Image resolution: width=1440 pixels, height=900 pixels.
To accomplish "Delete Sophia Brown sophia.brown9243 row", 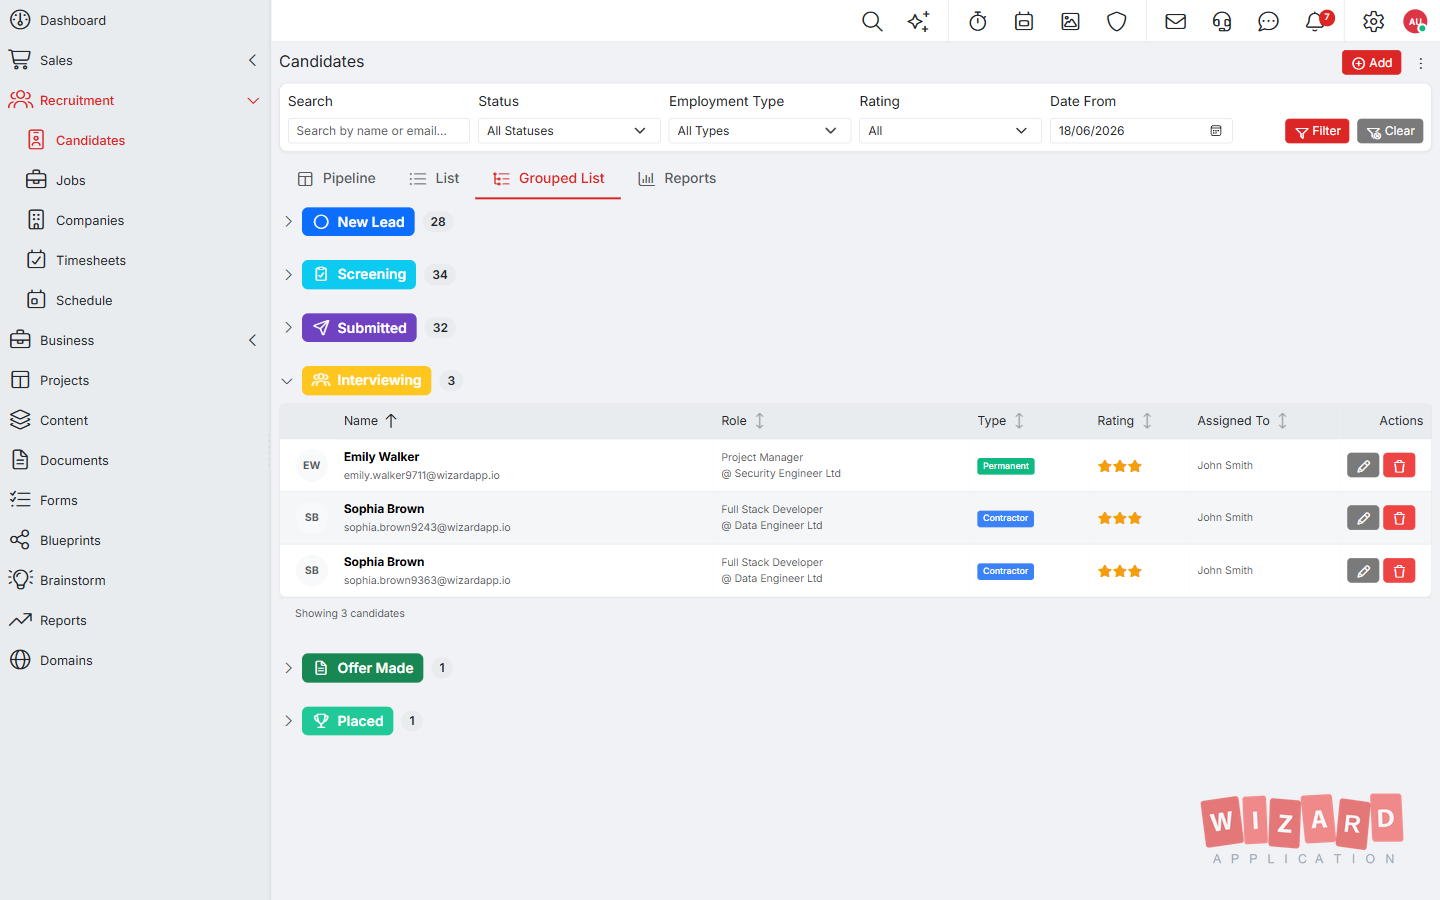I will [1399, 518].
